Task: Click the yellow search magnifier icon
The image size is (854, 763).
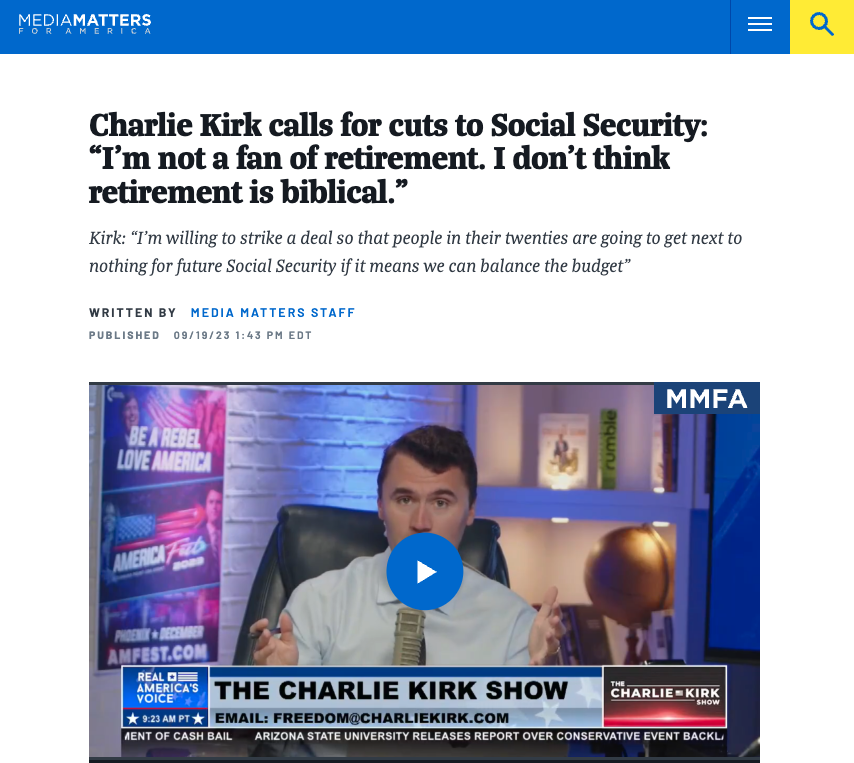Action: [x=822, y=25]
